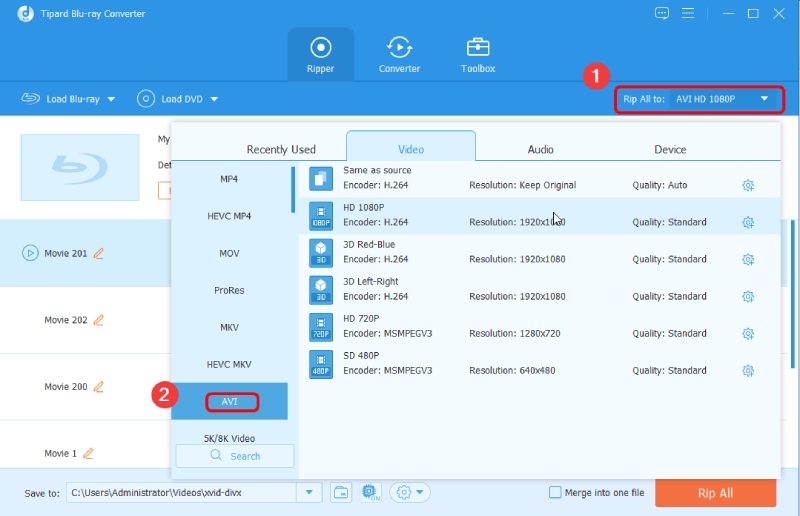Choose HEVC MP4 format

pos(229,216)
